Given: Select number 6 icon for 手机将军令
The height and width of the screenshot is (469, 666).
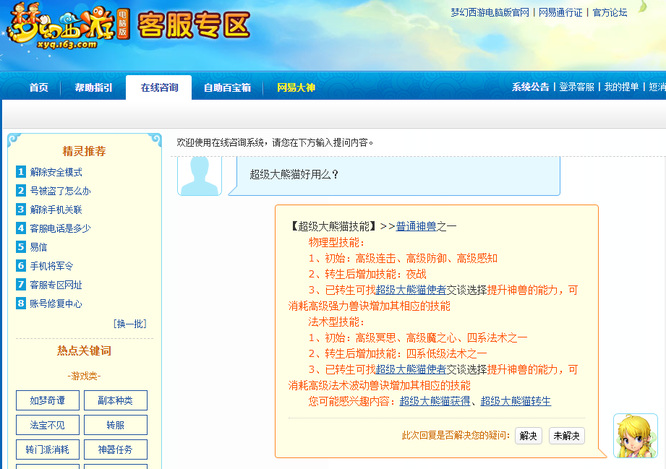Looking at the screenshot, I should point(21,266).
